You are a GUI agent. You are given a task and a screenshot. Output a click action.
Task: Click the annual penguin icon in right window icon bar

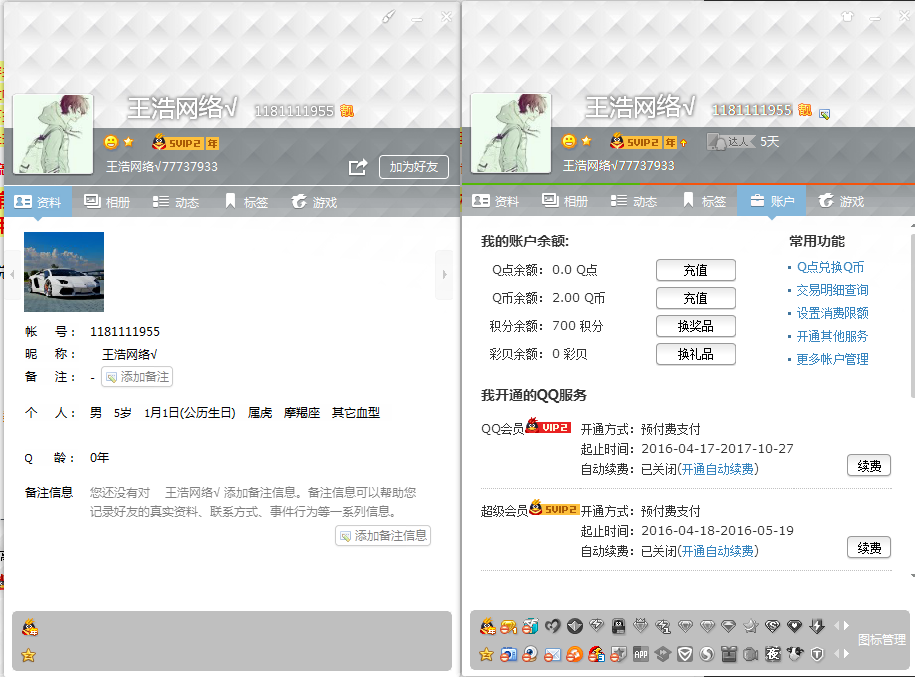[488, 627]
